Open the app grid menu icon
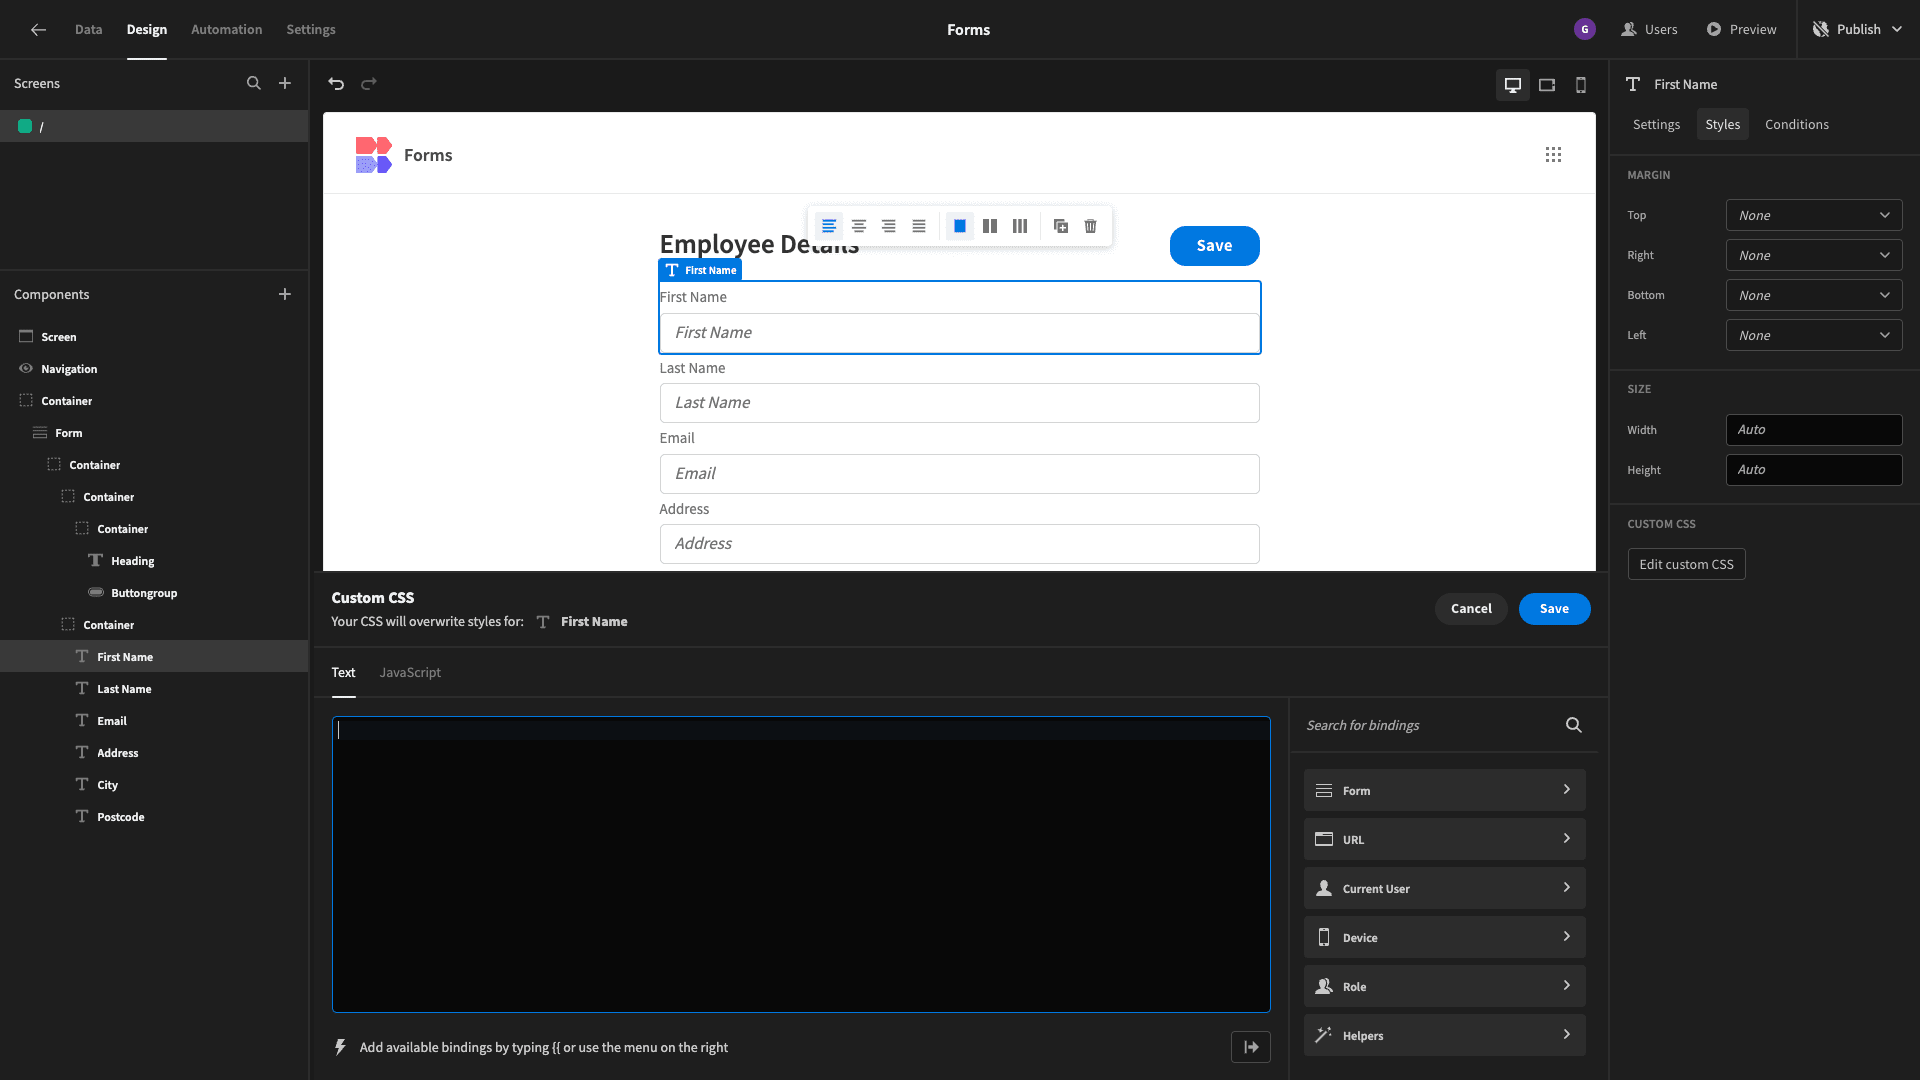 1553,155
